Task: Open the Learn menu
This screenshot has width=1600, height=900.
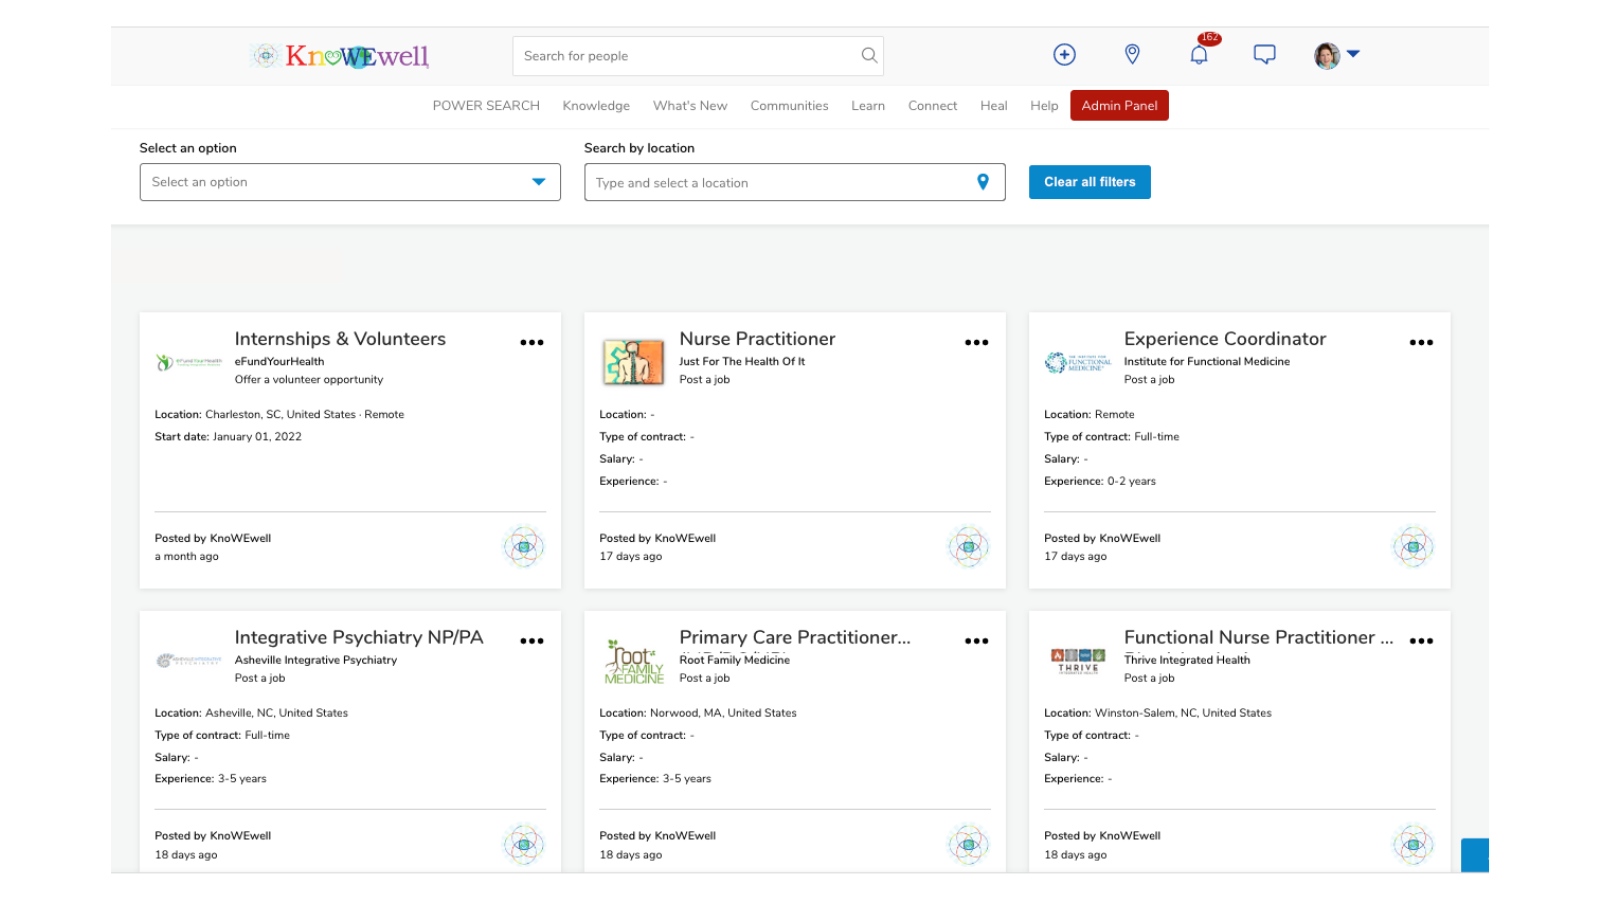Action: click(x=868, y=105)
